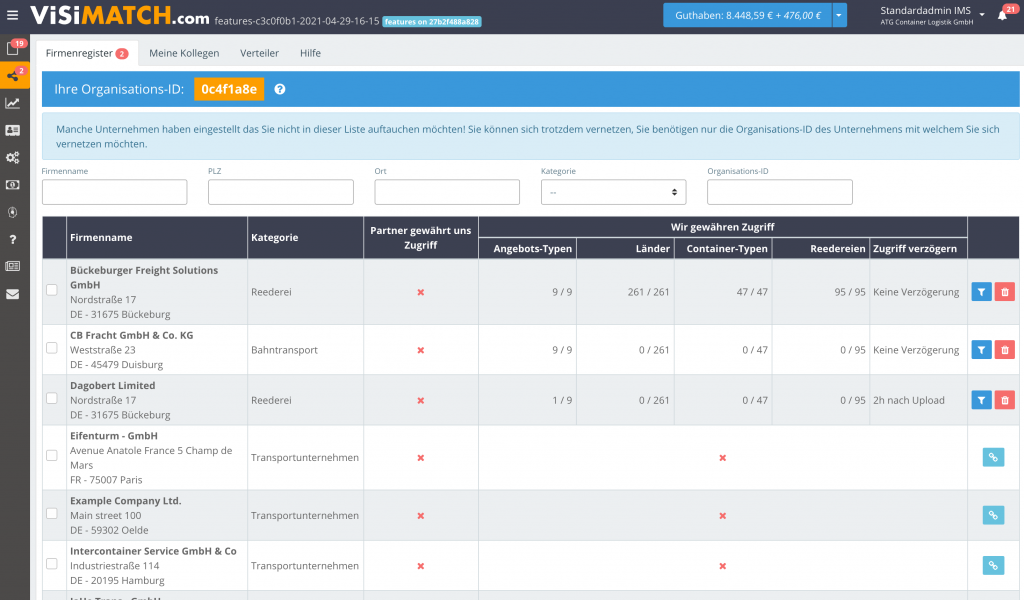Image resolution: width=1024 pixels, height=600 pixels.
Task: Expand the Guthaben dropdown arrow
Action: [839, 15]
